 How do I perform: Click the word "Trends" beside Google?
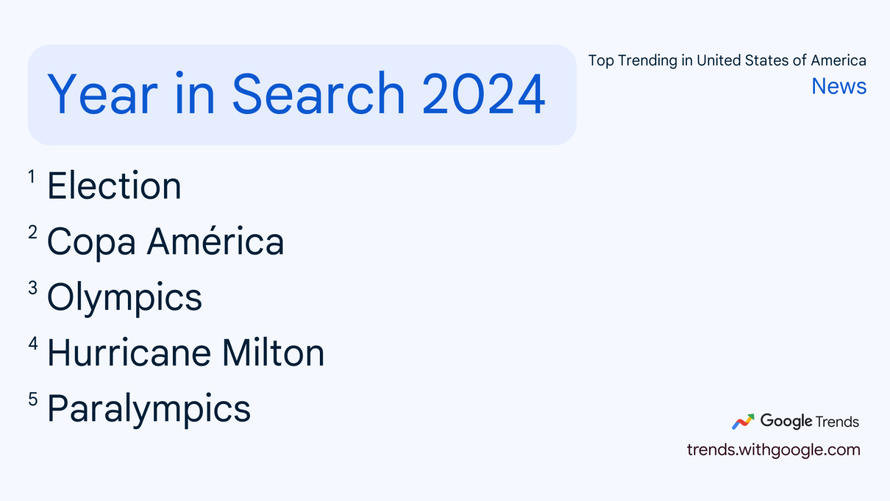(x=838, y=422)
